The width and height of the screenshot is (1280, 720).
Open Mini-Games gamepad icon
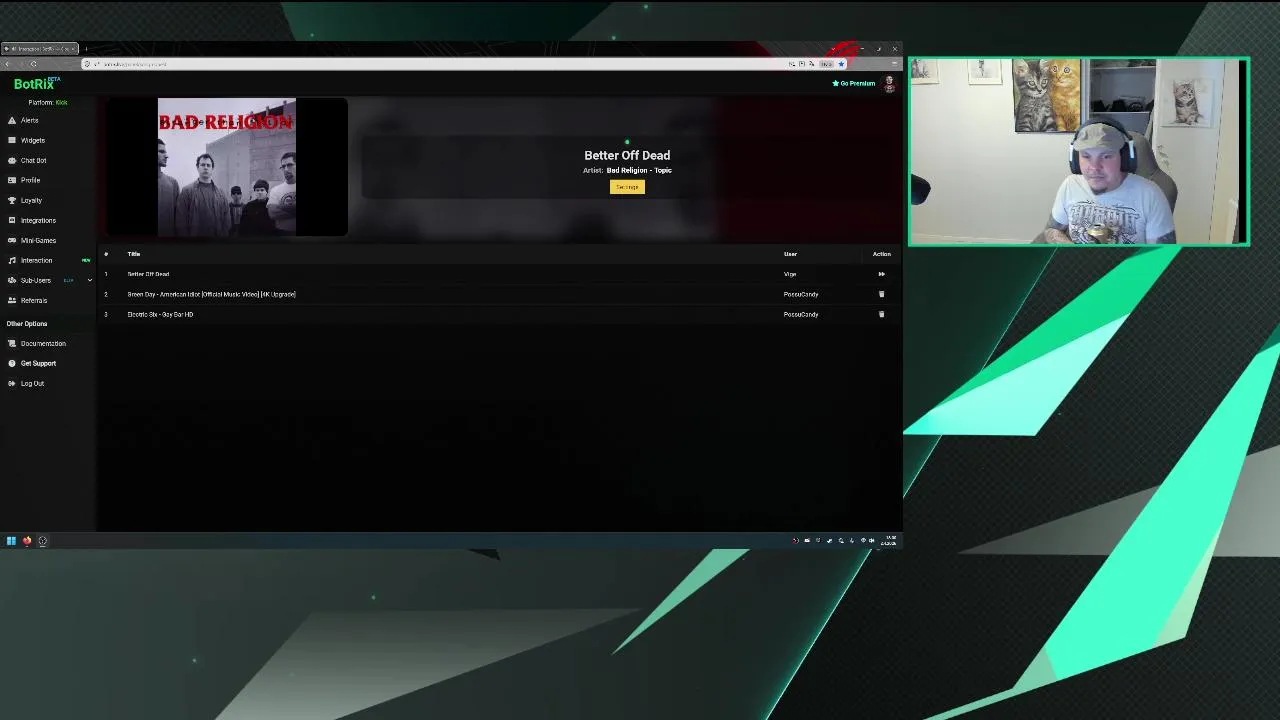pos(12,240)
